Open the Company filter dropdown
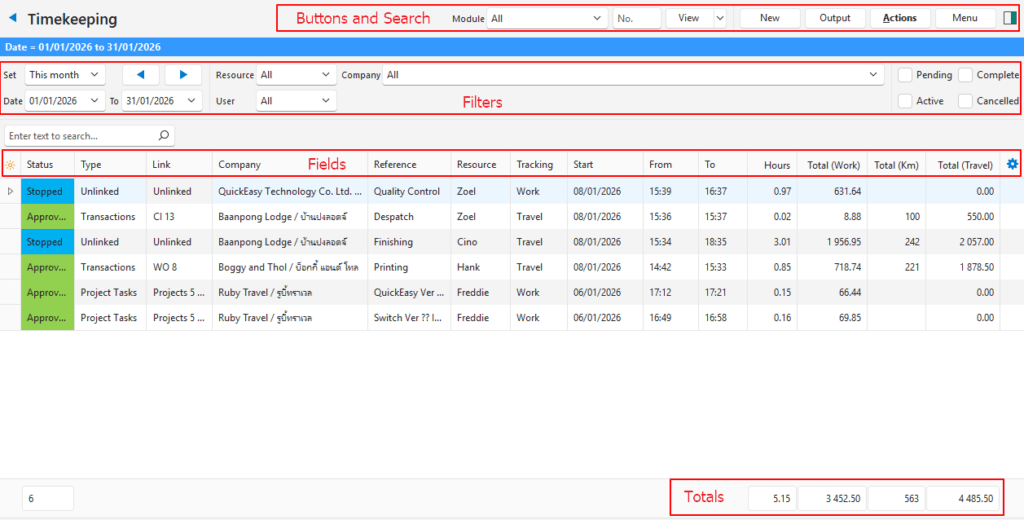 pyautogui.click(x=633, y=75)
